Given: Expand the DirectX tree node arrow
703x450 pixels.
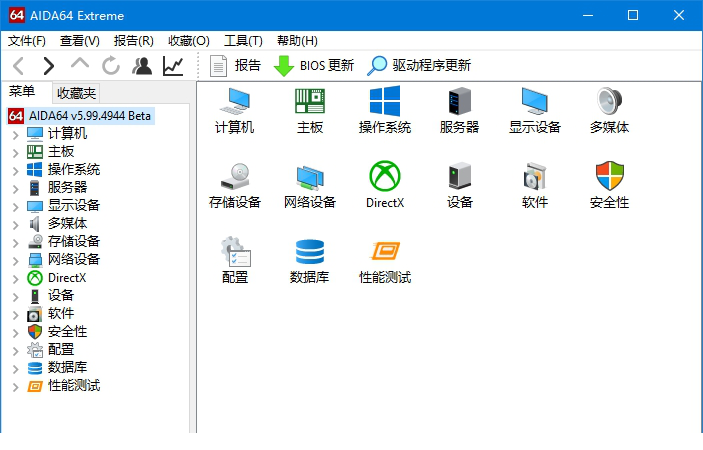Looking at the screenshot, I should pyautogui.click(x=16, y=279).
